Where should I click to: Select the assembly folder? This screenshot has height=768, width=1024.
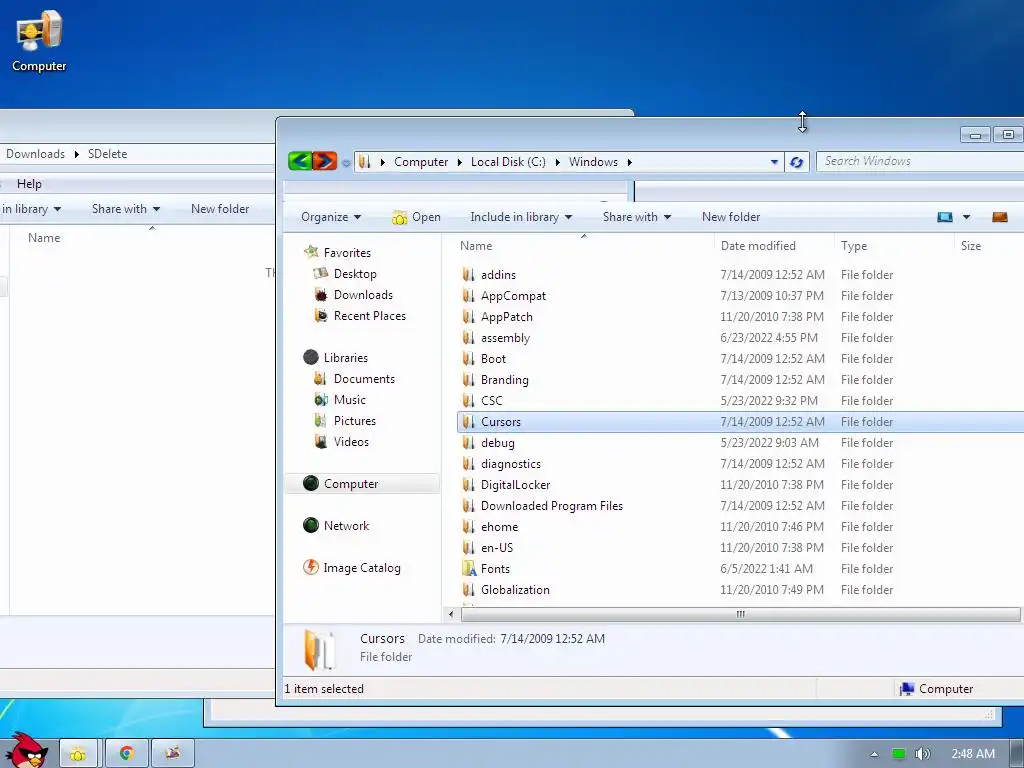click(x=505, y=338)
